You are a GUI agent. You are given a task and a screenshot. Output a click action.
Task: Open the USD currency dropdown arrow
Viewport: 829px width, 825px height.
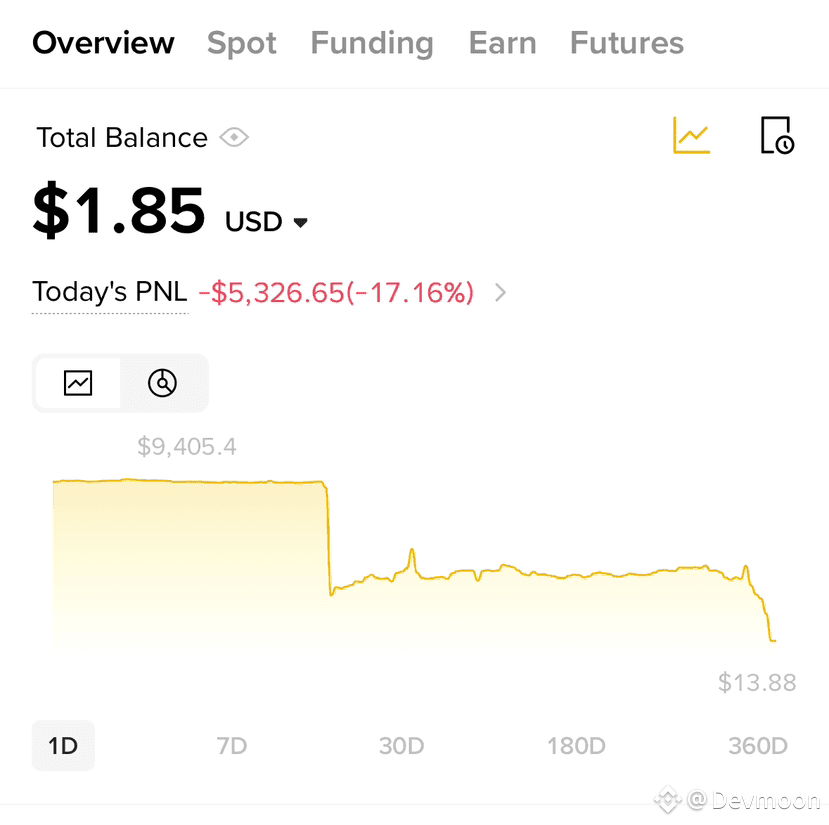pyautogui.click(x=300, y=223)
